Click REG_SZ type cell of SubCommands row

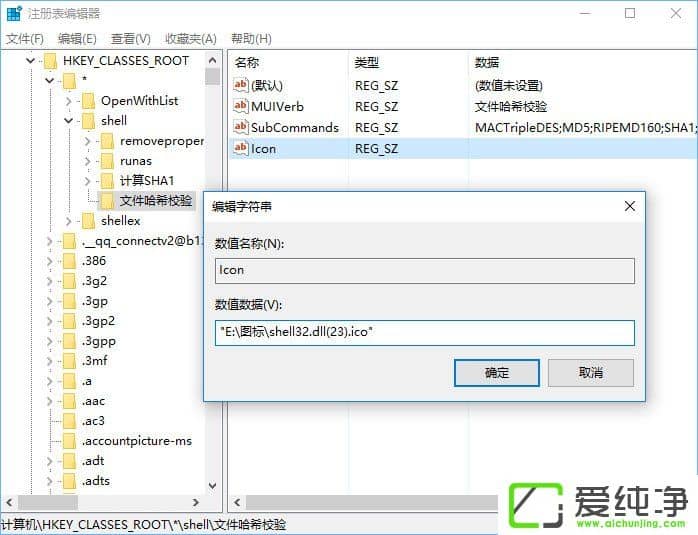tap(377, 128)
